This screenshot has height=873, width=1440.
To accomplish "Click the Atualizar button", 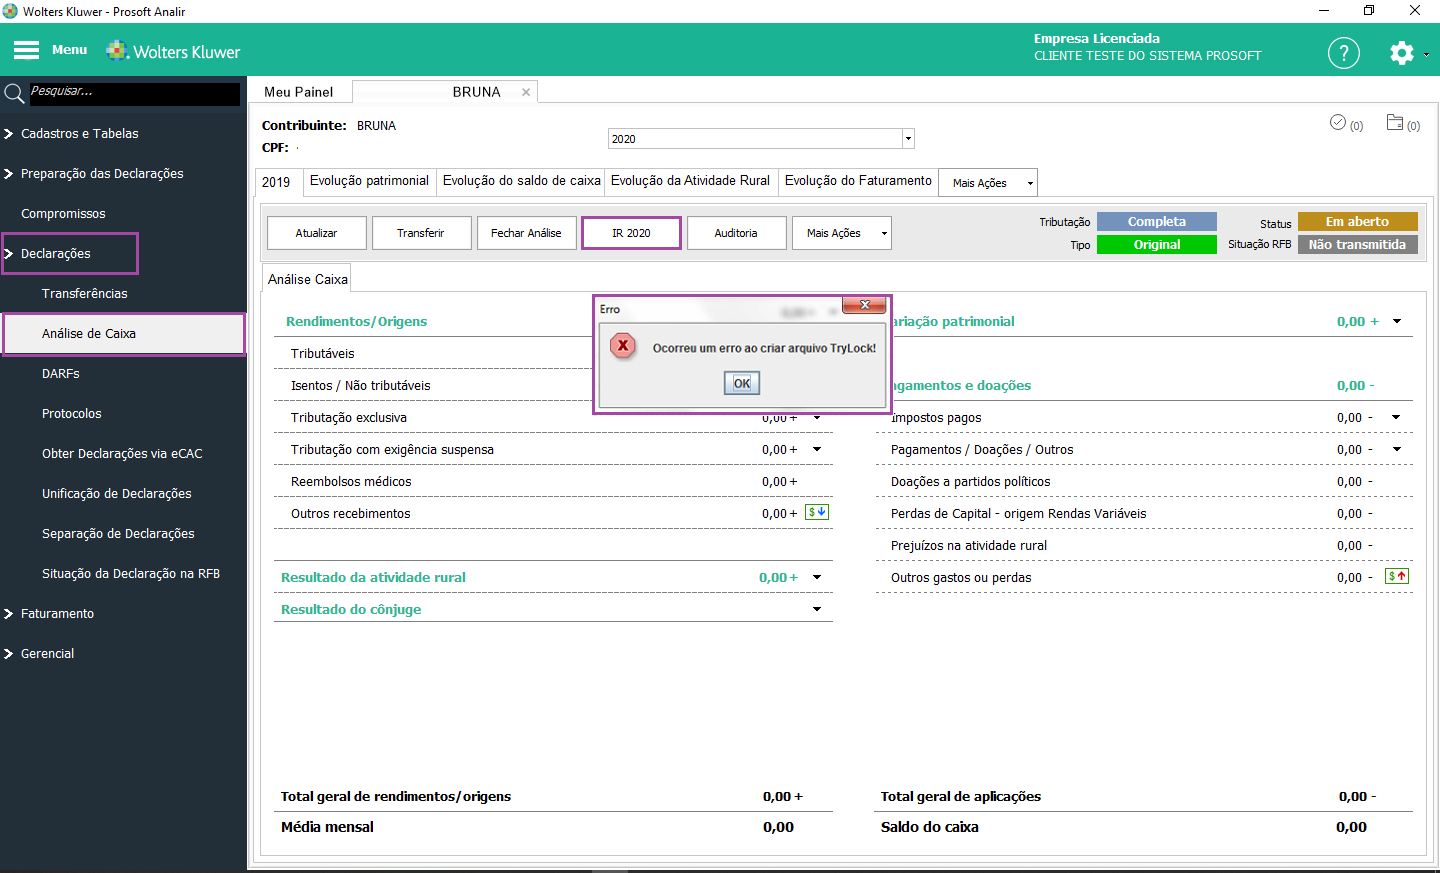I will click(317, 233).
